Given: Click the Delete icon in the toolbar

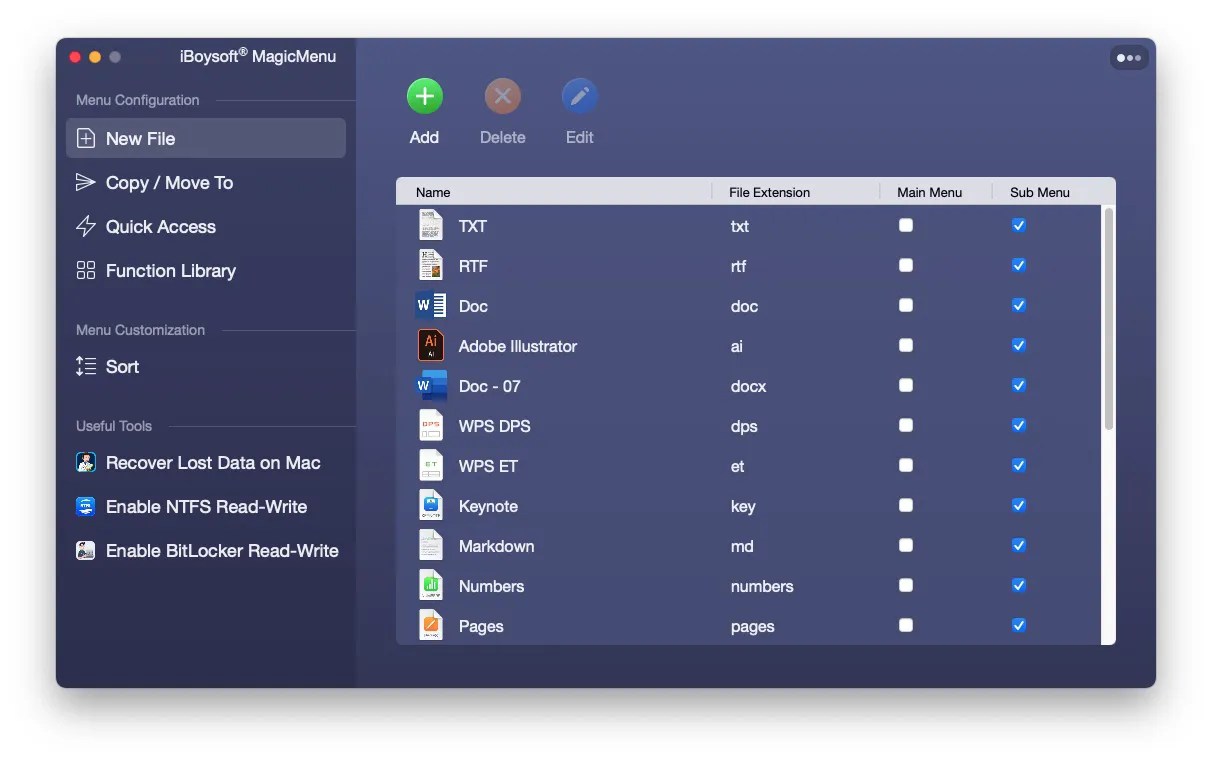Looking at the screenshot, I should [502, 96].
